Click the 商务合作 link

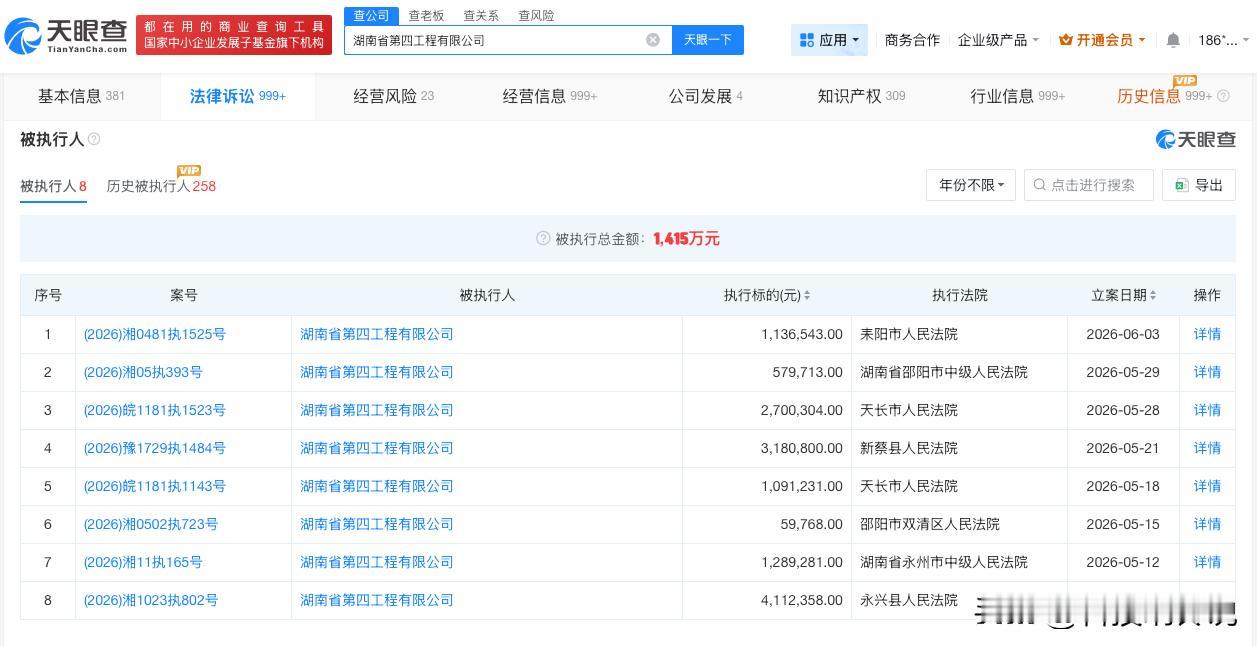pyautogui.click(x=912, y=40)
